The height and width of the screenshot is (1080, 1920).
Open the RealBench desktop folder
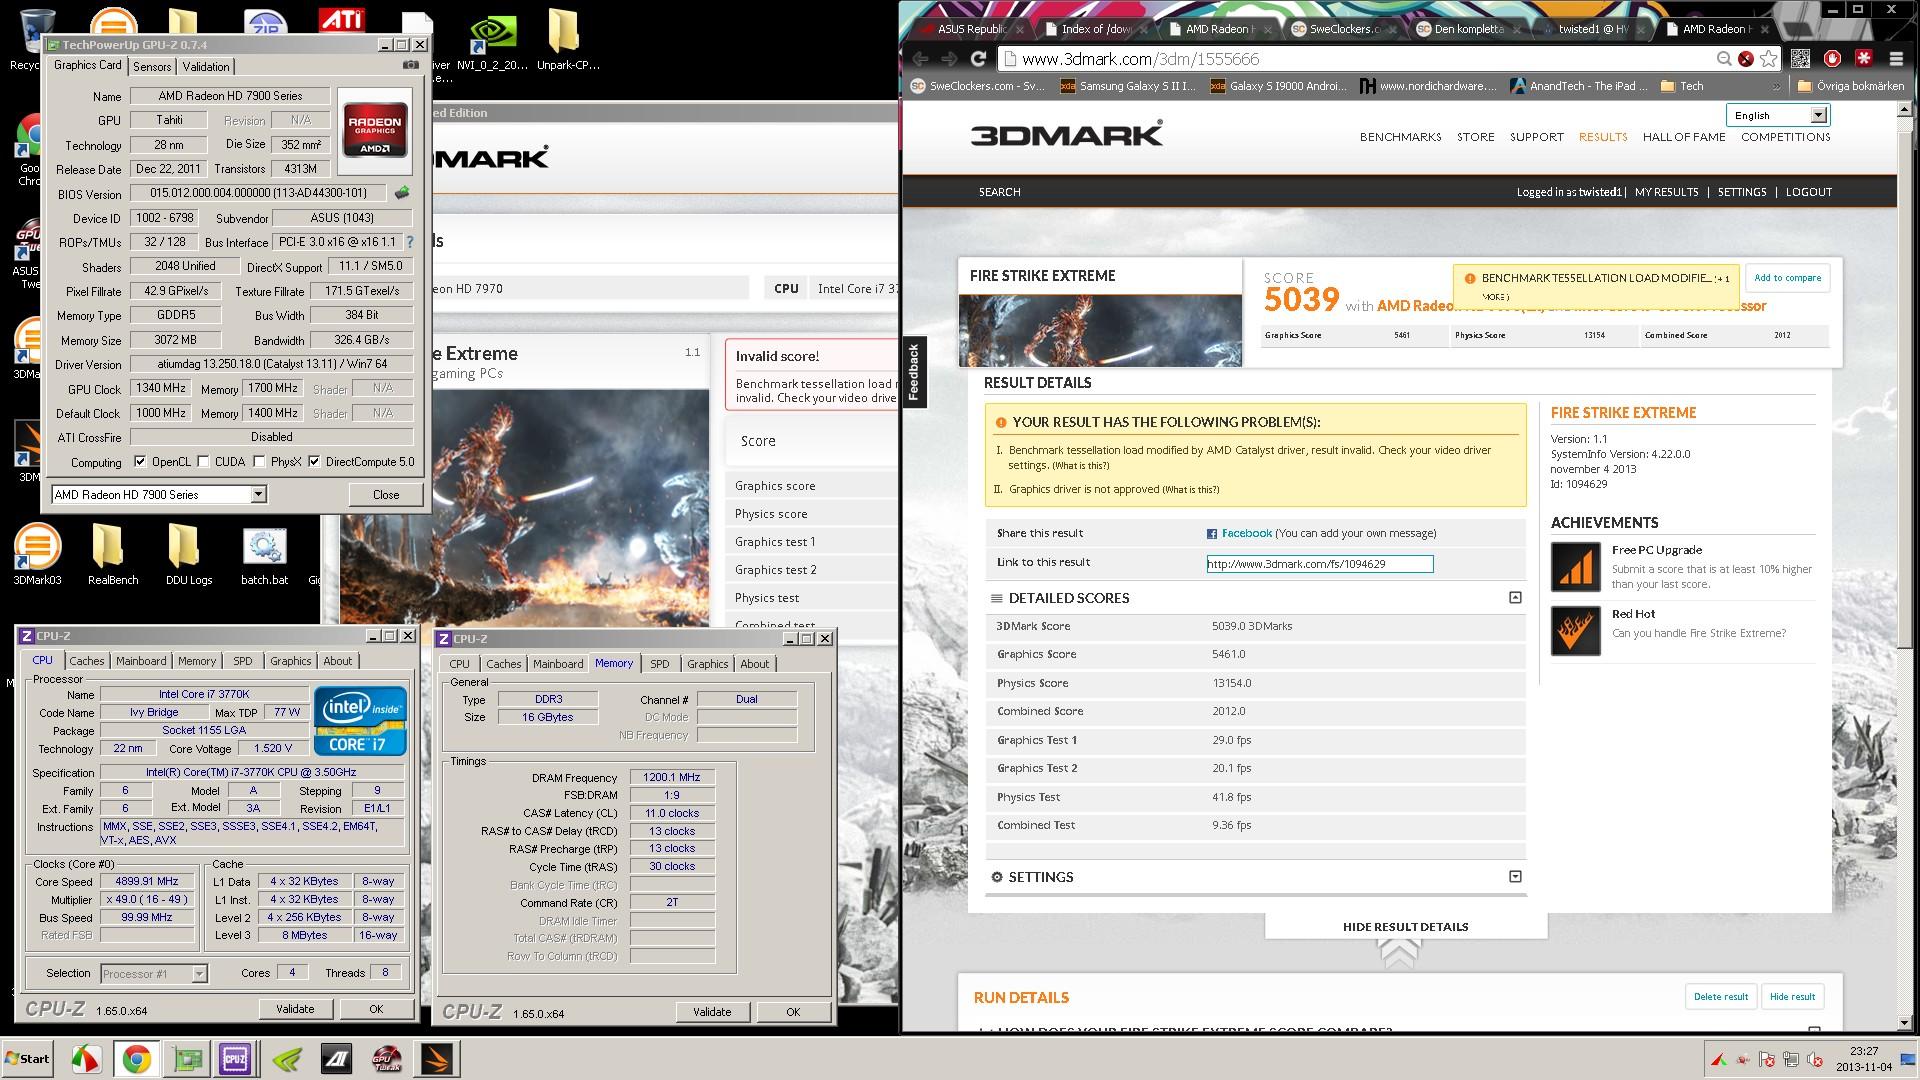(x=112, y=555)
